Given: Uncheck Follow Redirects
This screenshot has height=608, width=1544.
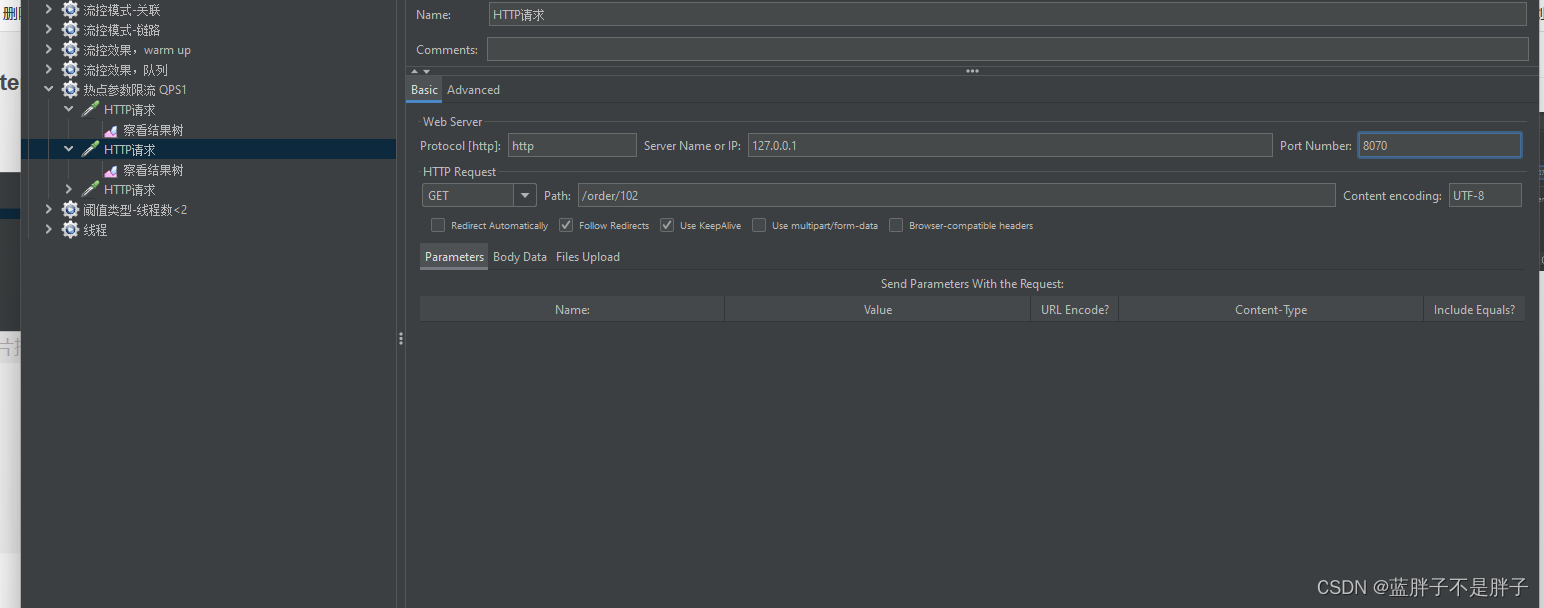Looking at the screenshot, I should click(566, 225).
